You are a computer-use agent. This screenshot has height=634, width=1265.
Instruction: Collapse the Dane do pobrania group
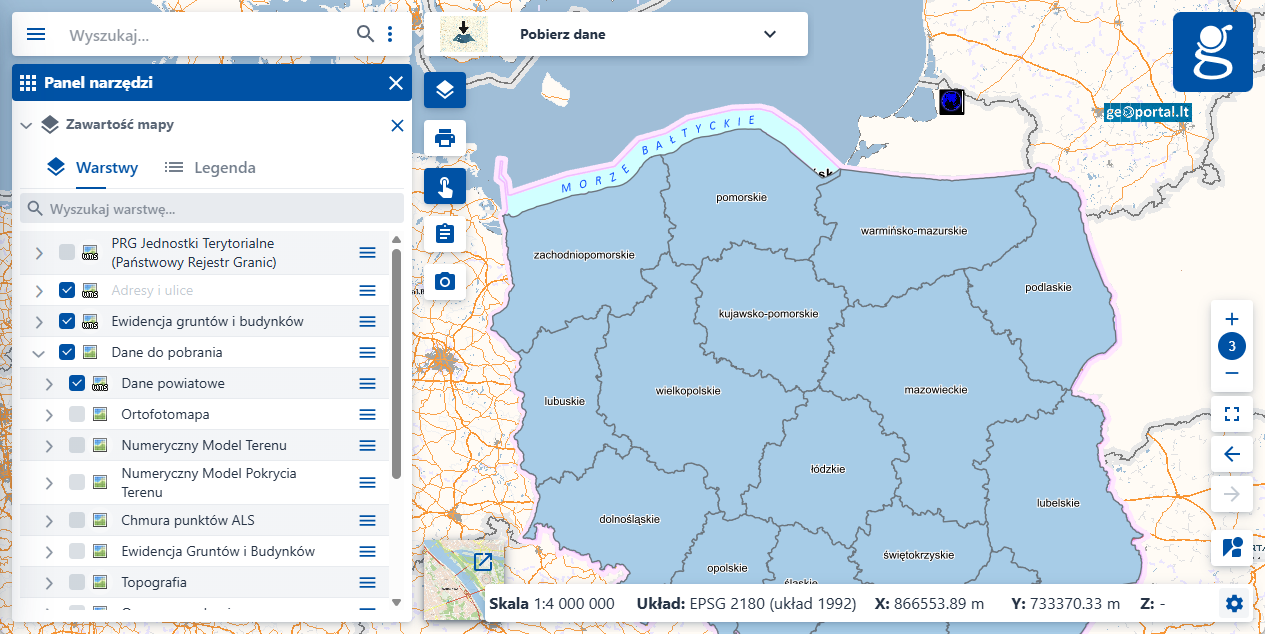(39, 353)
